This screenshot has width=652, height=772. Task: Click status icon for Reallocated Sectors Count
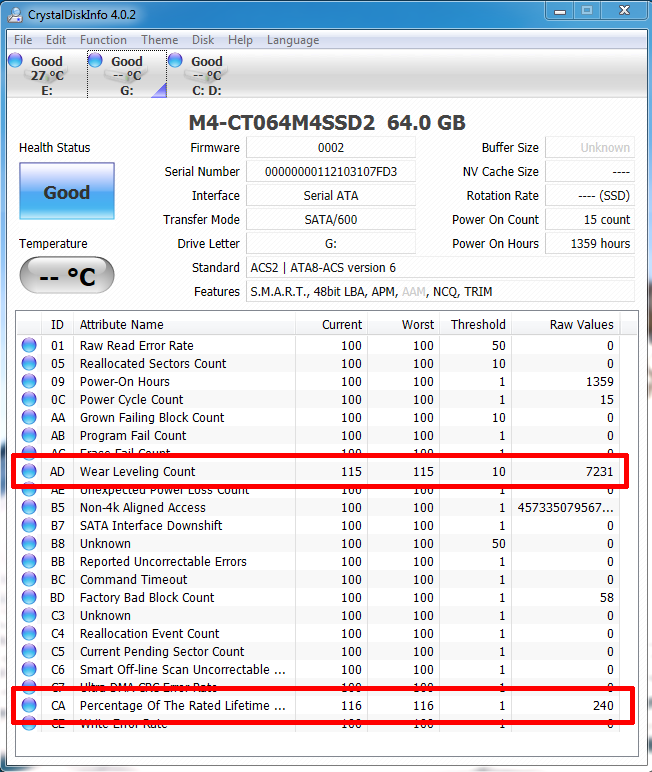tap(29, 363)
